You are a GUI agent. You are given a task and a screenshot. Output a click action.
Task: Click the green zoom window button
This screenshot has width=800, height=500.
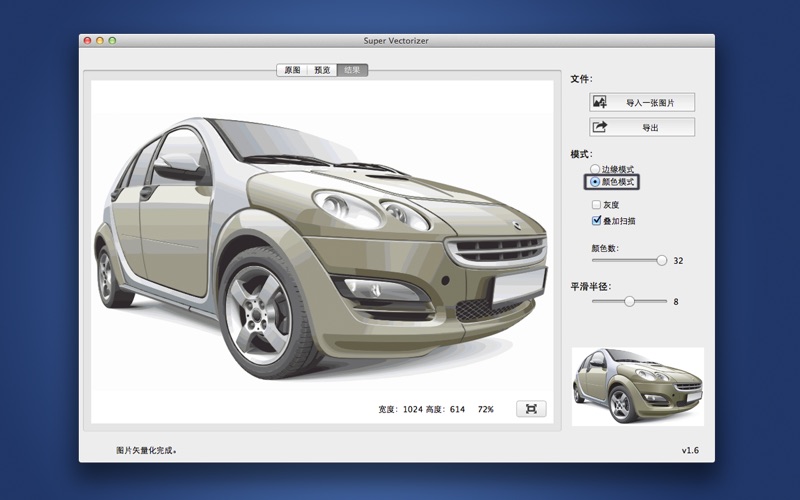coord(113,41)
